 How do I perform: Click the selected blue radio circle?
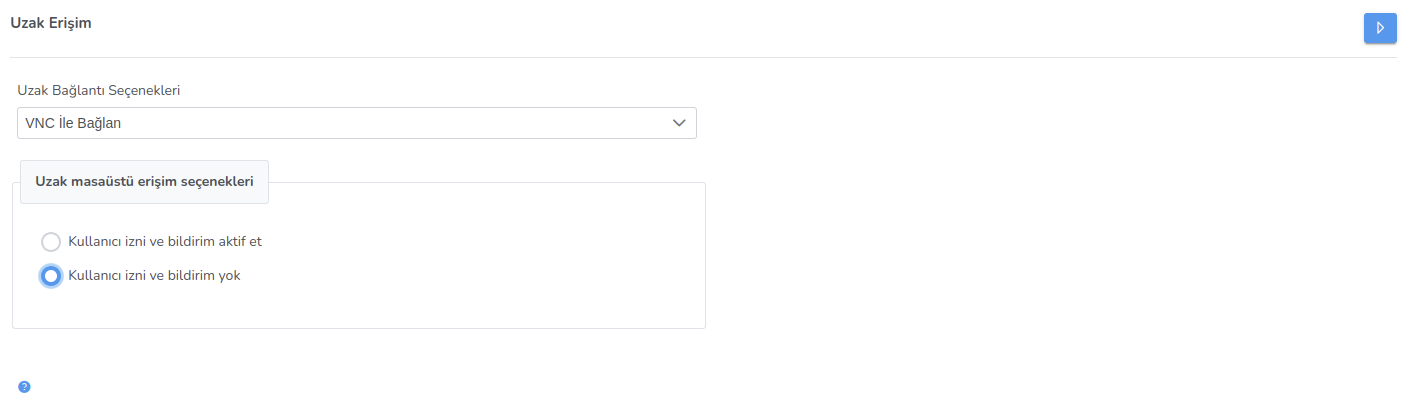pos(51,276)
